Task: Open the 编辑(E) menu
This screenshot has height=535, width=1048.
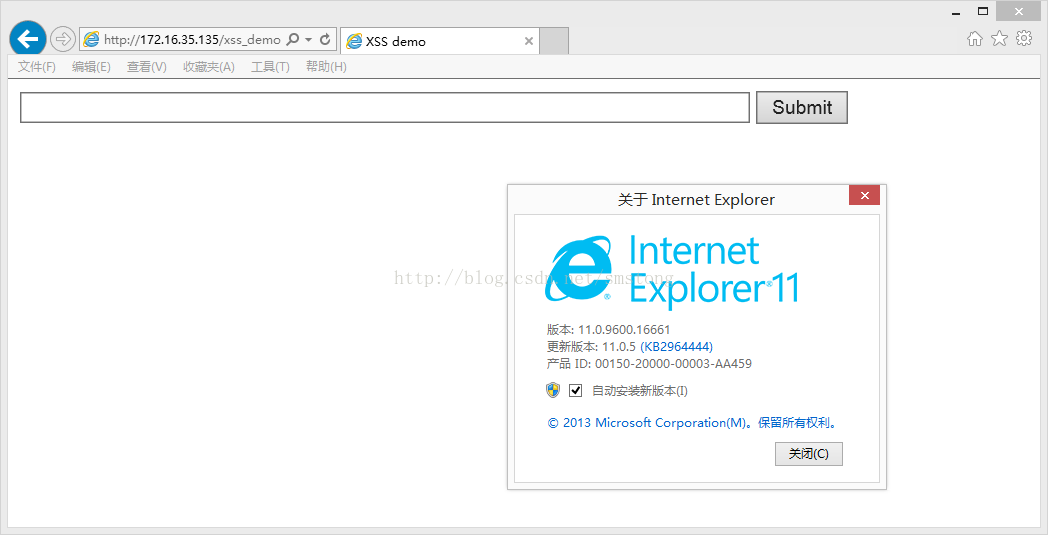Action: point(91,67)
